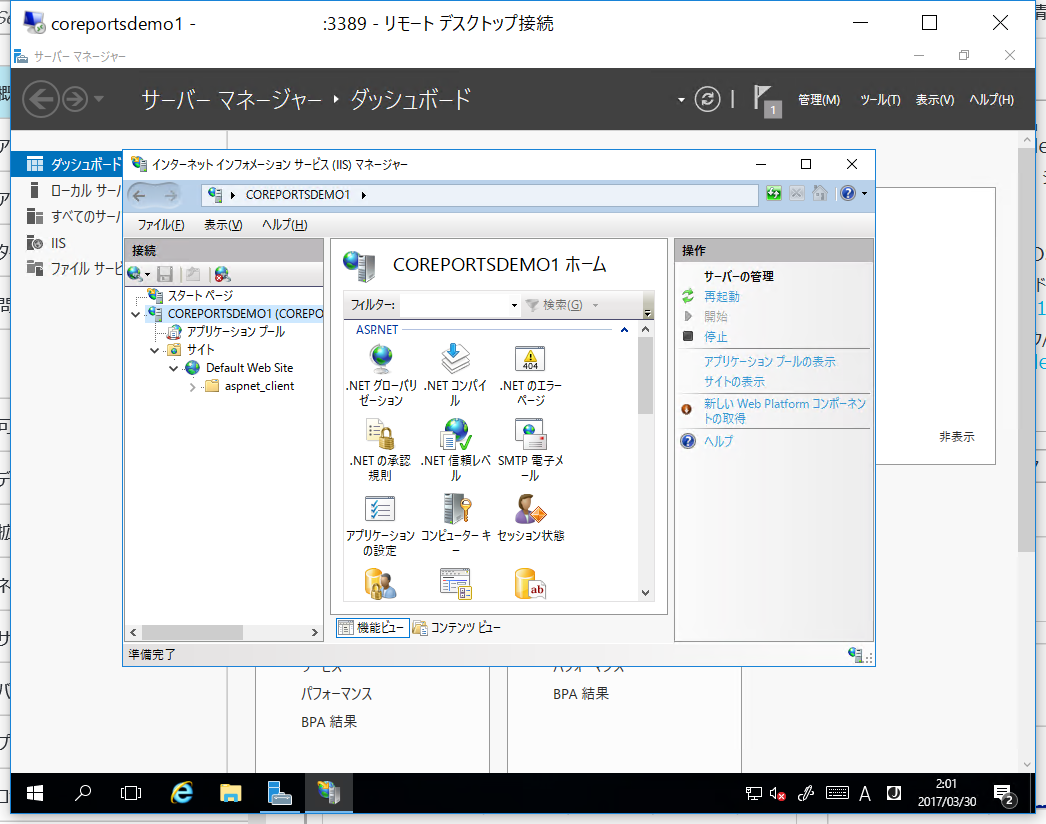Switch to the 機能ビュー tab
1046x824 pixels.
373,628
